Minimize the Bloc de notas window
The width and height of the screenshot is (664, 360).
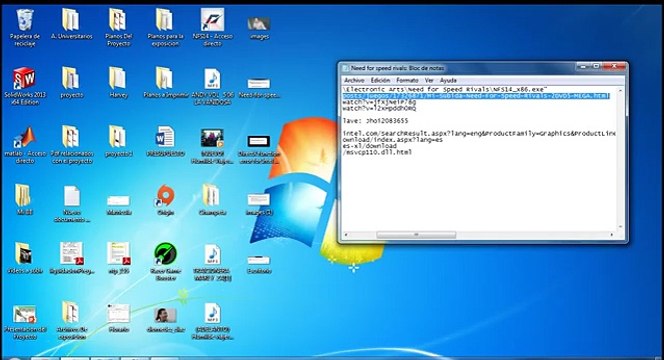click(x=582, y=66)
